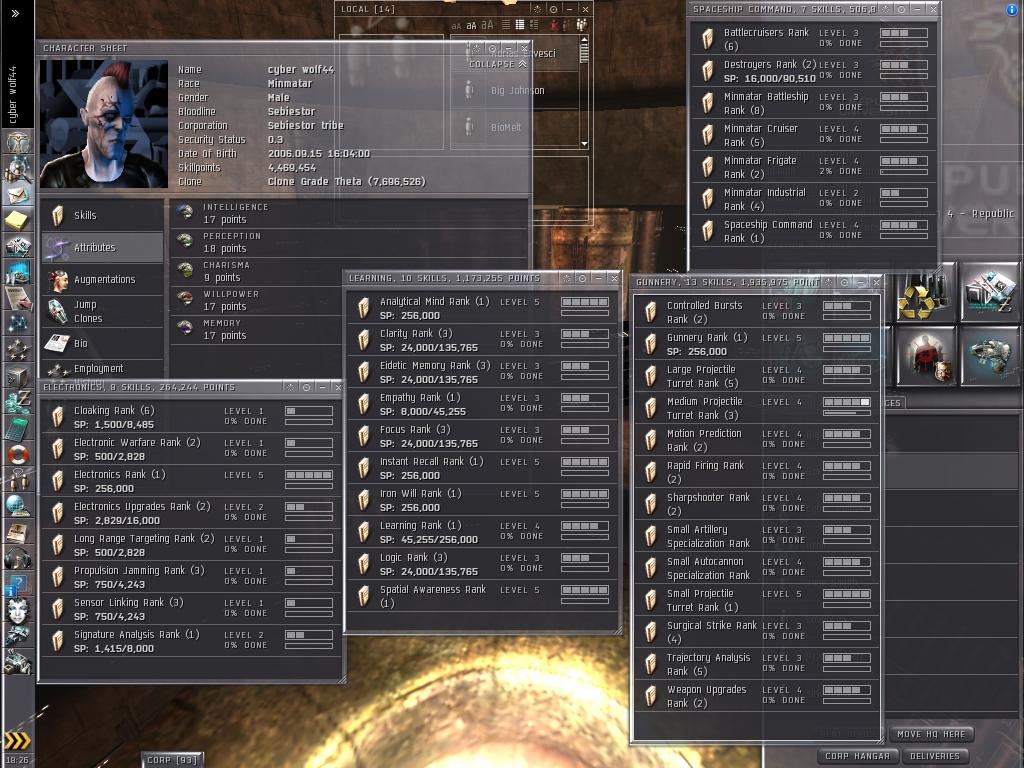
Task: Select the Spatial Awareness skill row
Action: coord(482,596)
